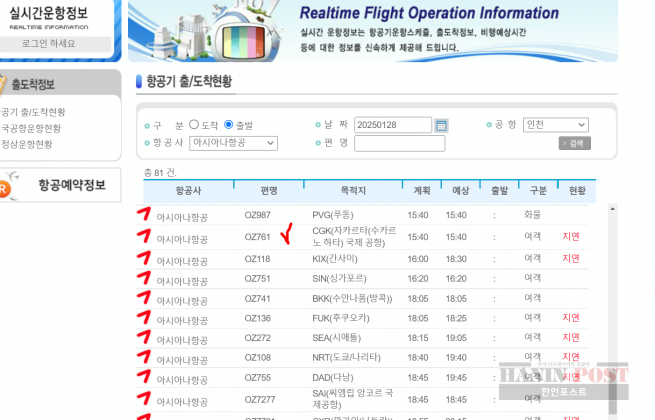655x420 pixels.
Task: Open the 공항 dropdown showing 인천
Action: (x=556, y=125)
